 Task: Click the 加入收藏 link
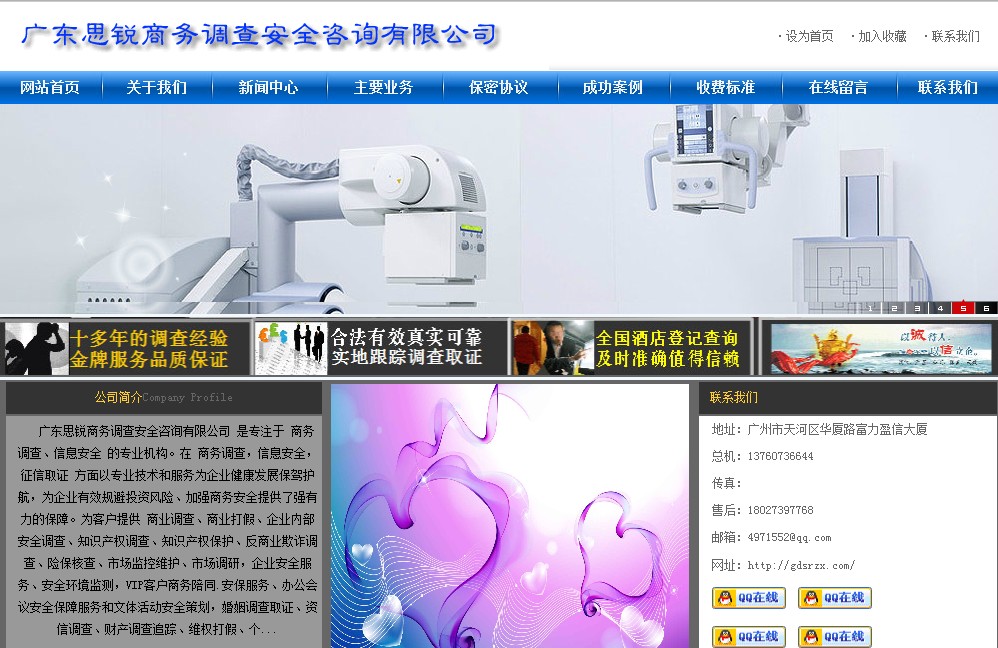882,36
